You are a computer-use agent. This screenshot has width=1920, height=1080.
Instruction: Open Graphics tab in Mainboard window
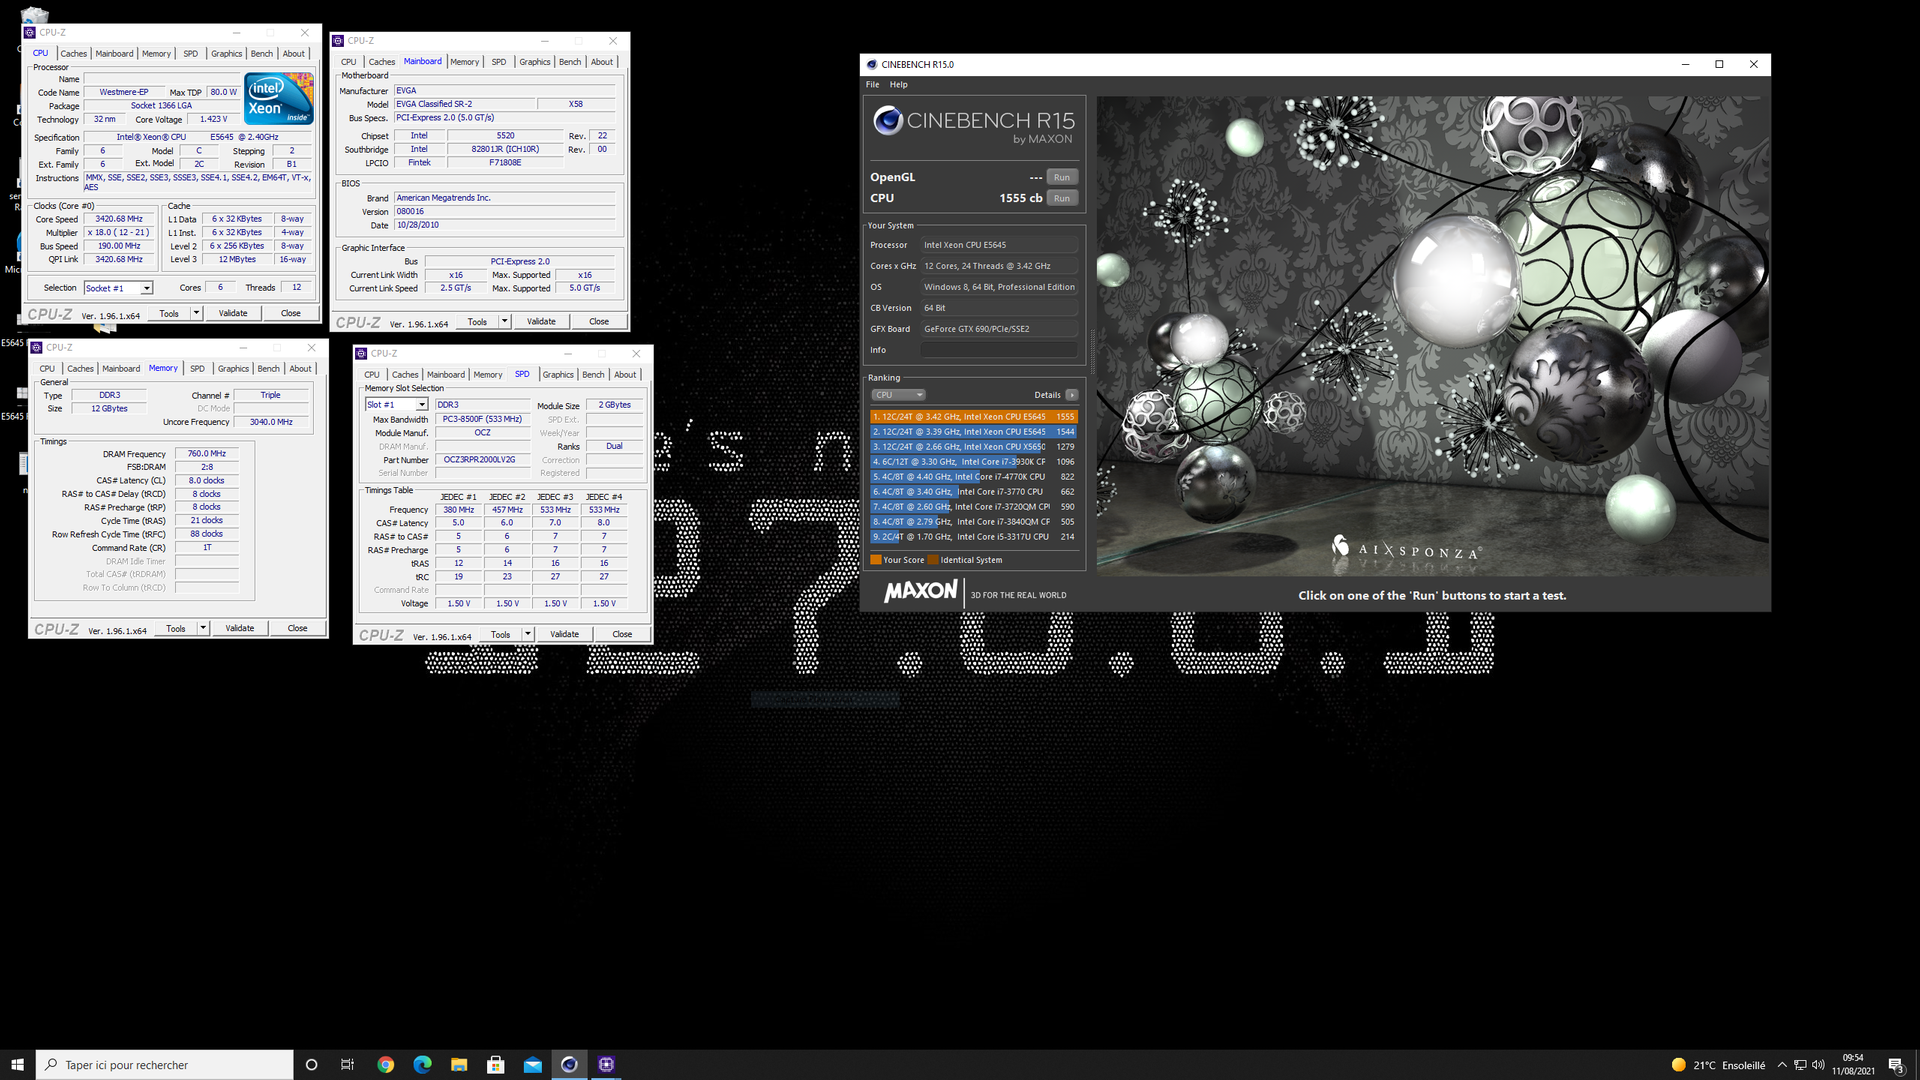[x=534, y=62]
